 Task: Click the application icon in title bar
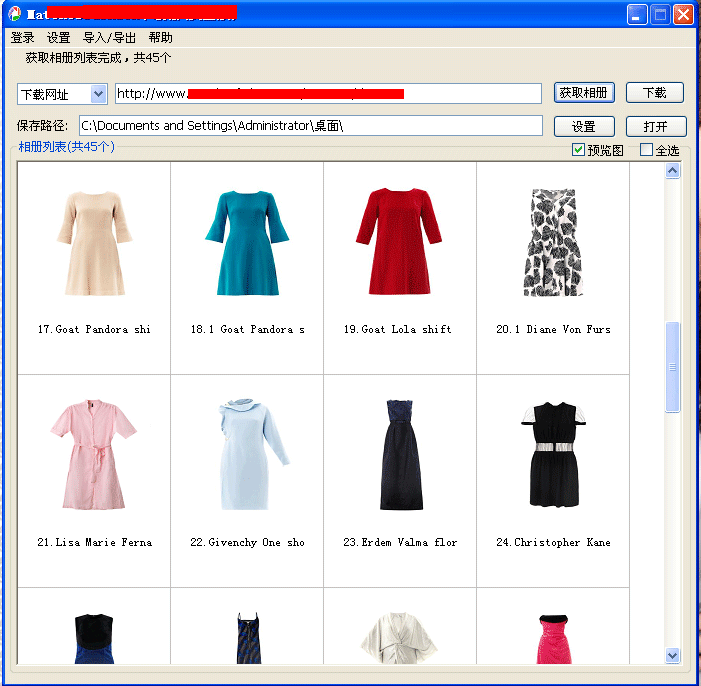tap(14, 14)
